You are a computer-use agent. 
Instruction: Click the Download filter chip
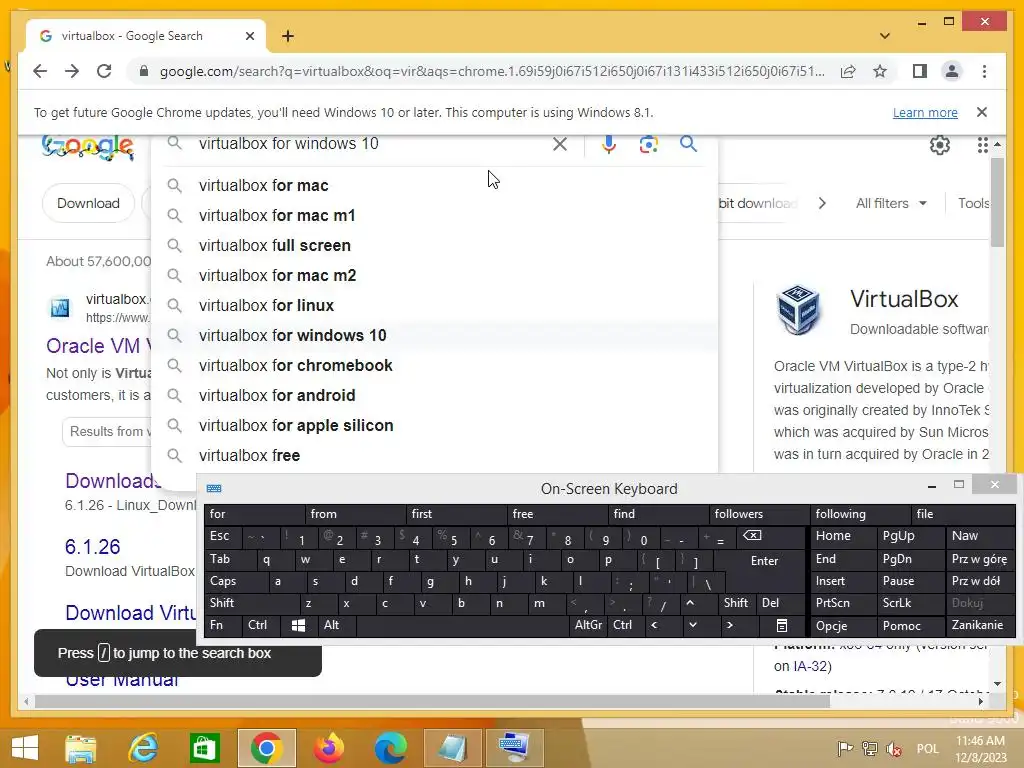88,203
